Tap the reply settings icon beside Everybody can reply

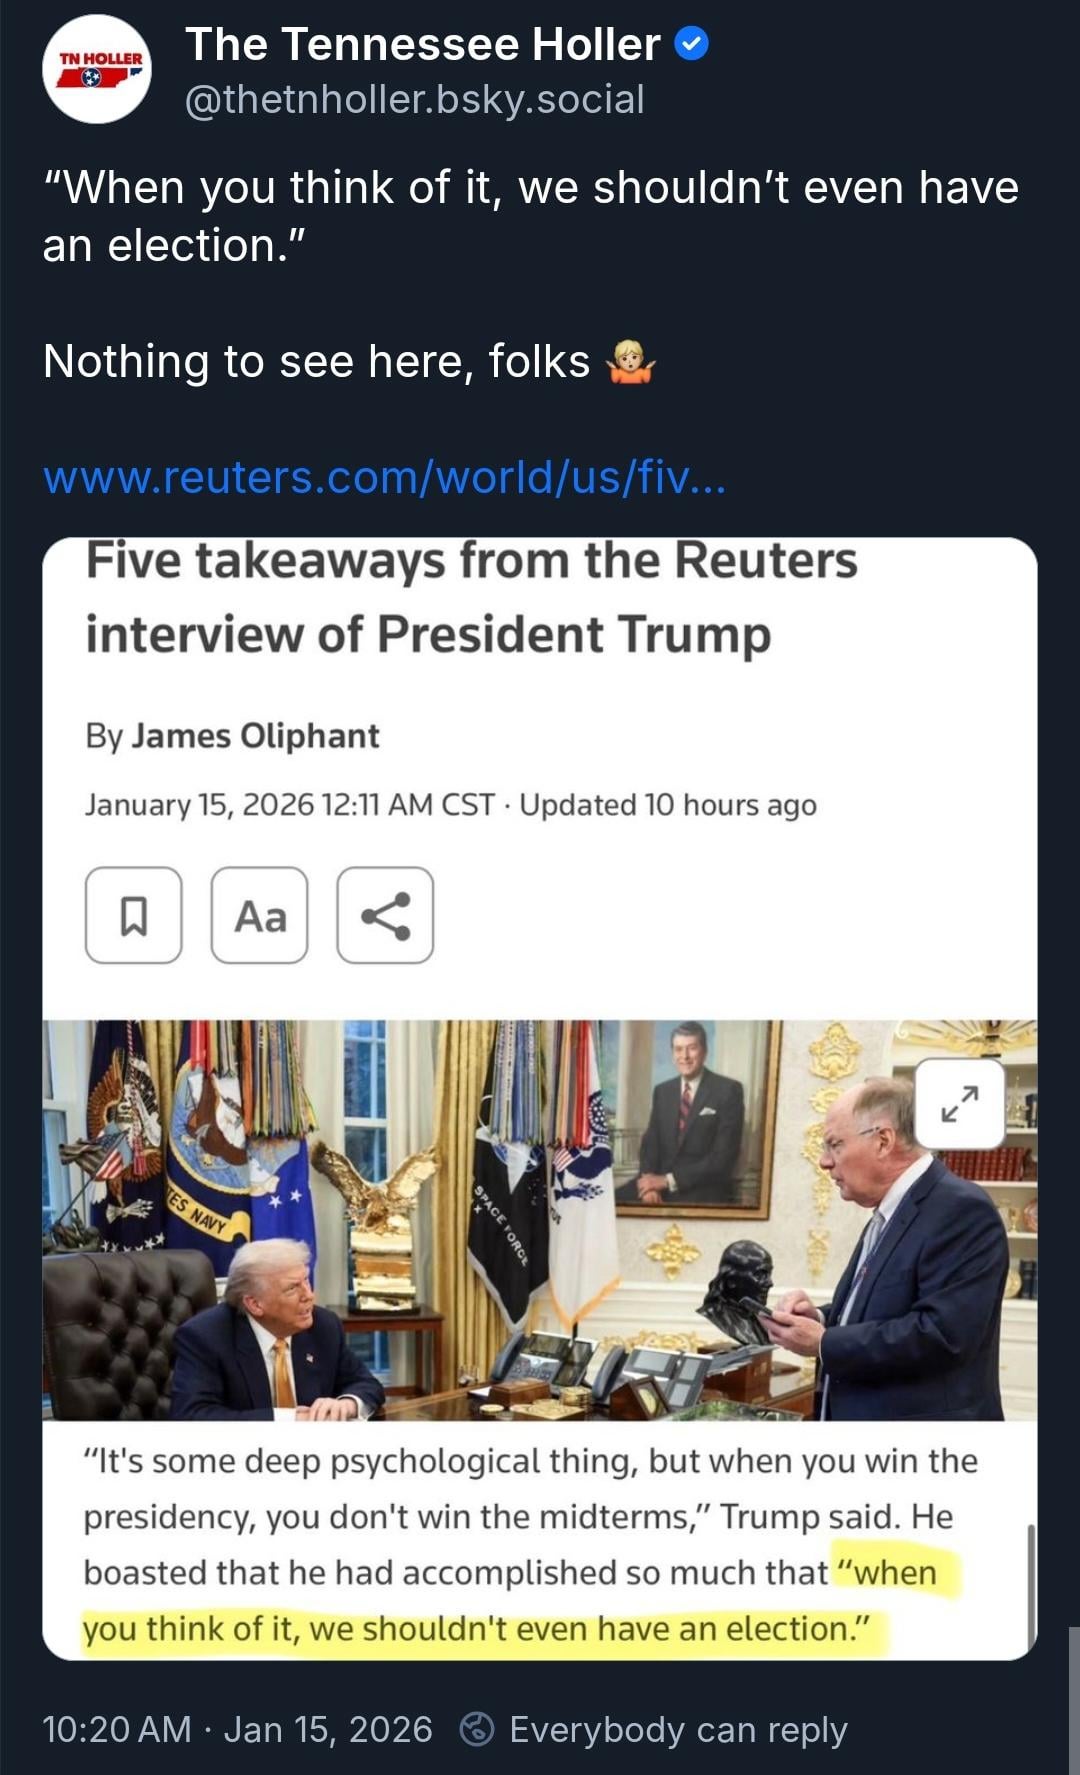tap(476, 1729)
